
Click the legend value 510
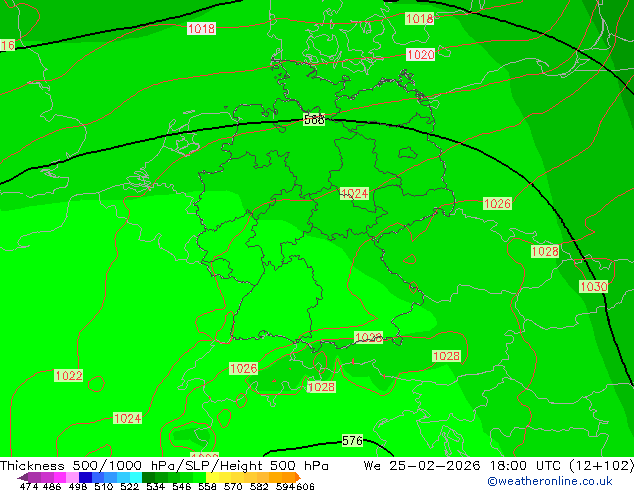coord(104,486)
